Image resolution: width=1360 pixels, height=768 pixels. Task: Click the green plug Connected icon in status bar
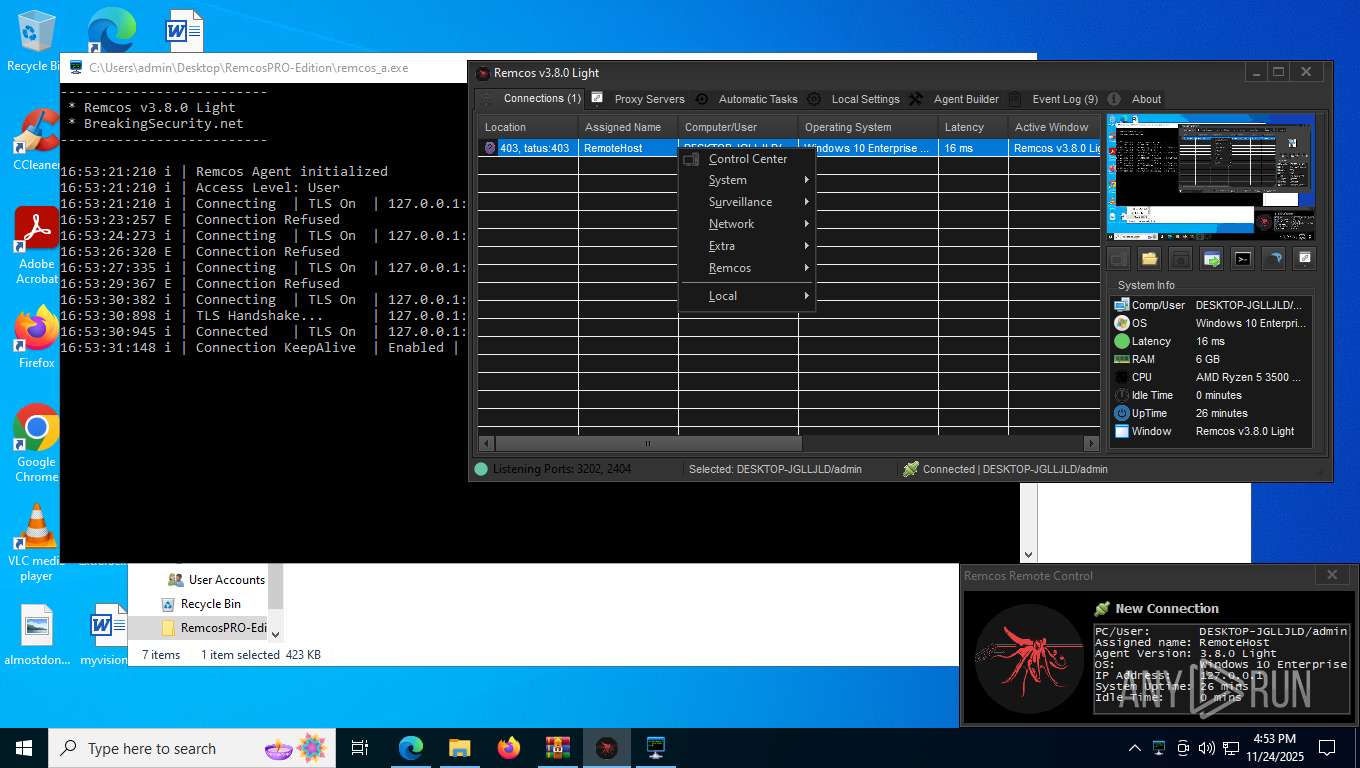[910, 469]
